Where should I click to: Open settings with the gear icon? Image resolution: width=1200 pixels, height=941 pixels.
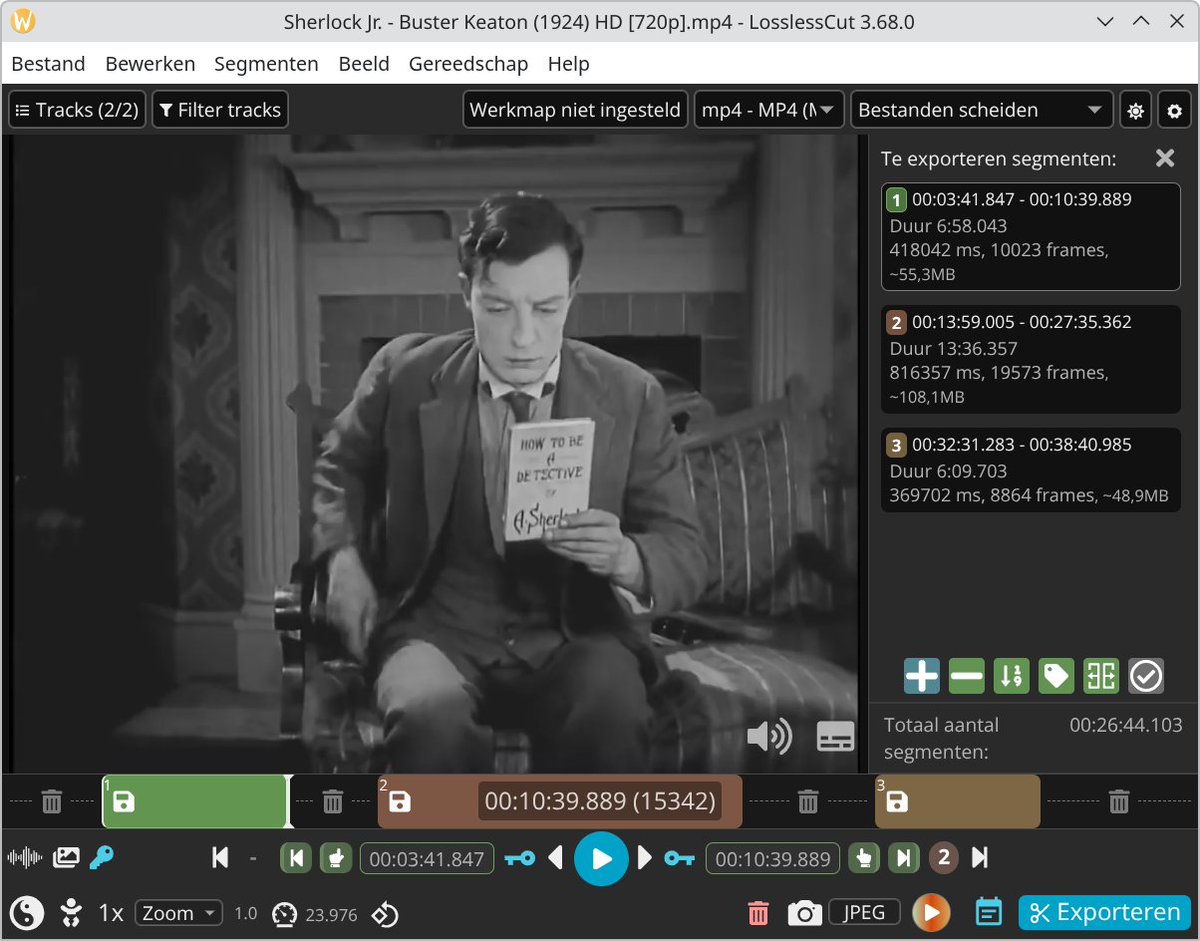(1175, 111)
